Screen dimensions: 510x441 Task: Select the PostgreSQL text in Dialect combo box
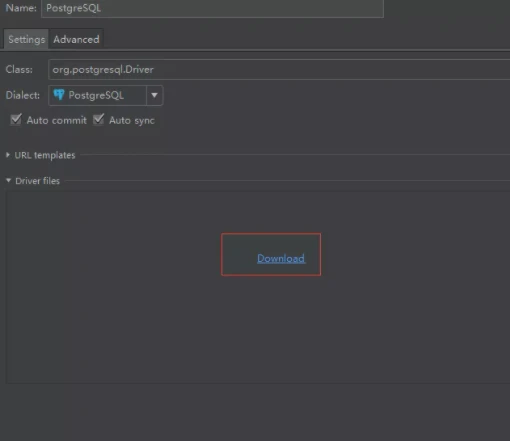click(96, 95)
